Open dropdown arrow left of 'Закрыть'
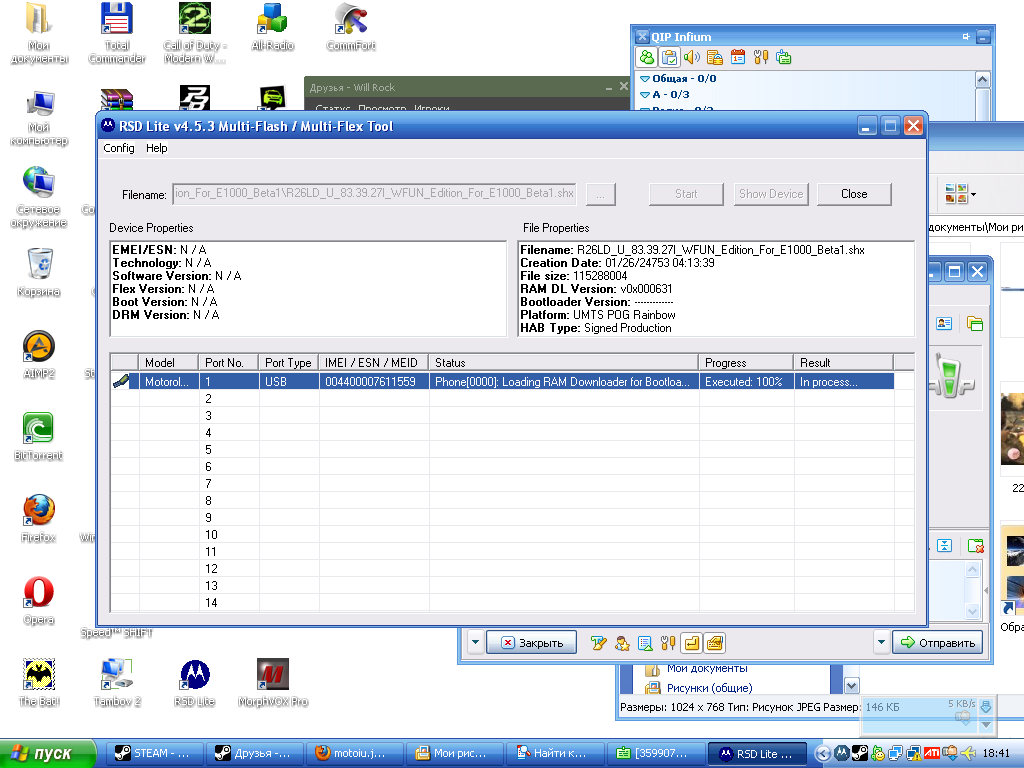The height and width of the screenshot is (768, 1024). tap(475, 643)
